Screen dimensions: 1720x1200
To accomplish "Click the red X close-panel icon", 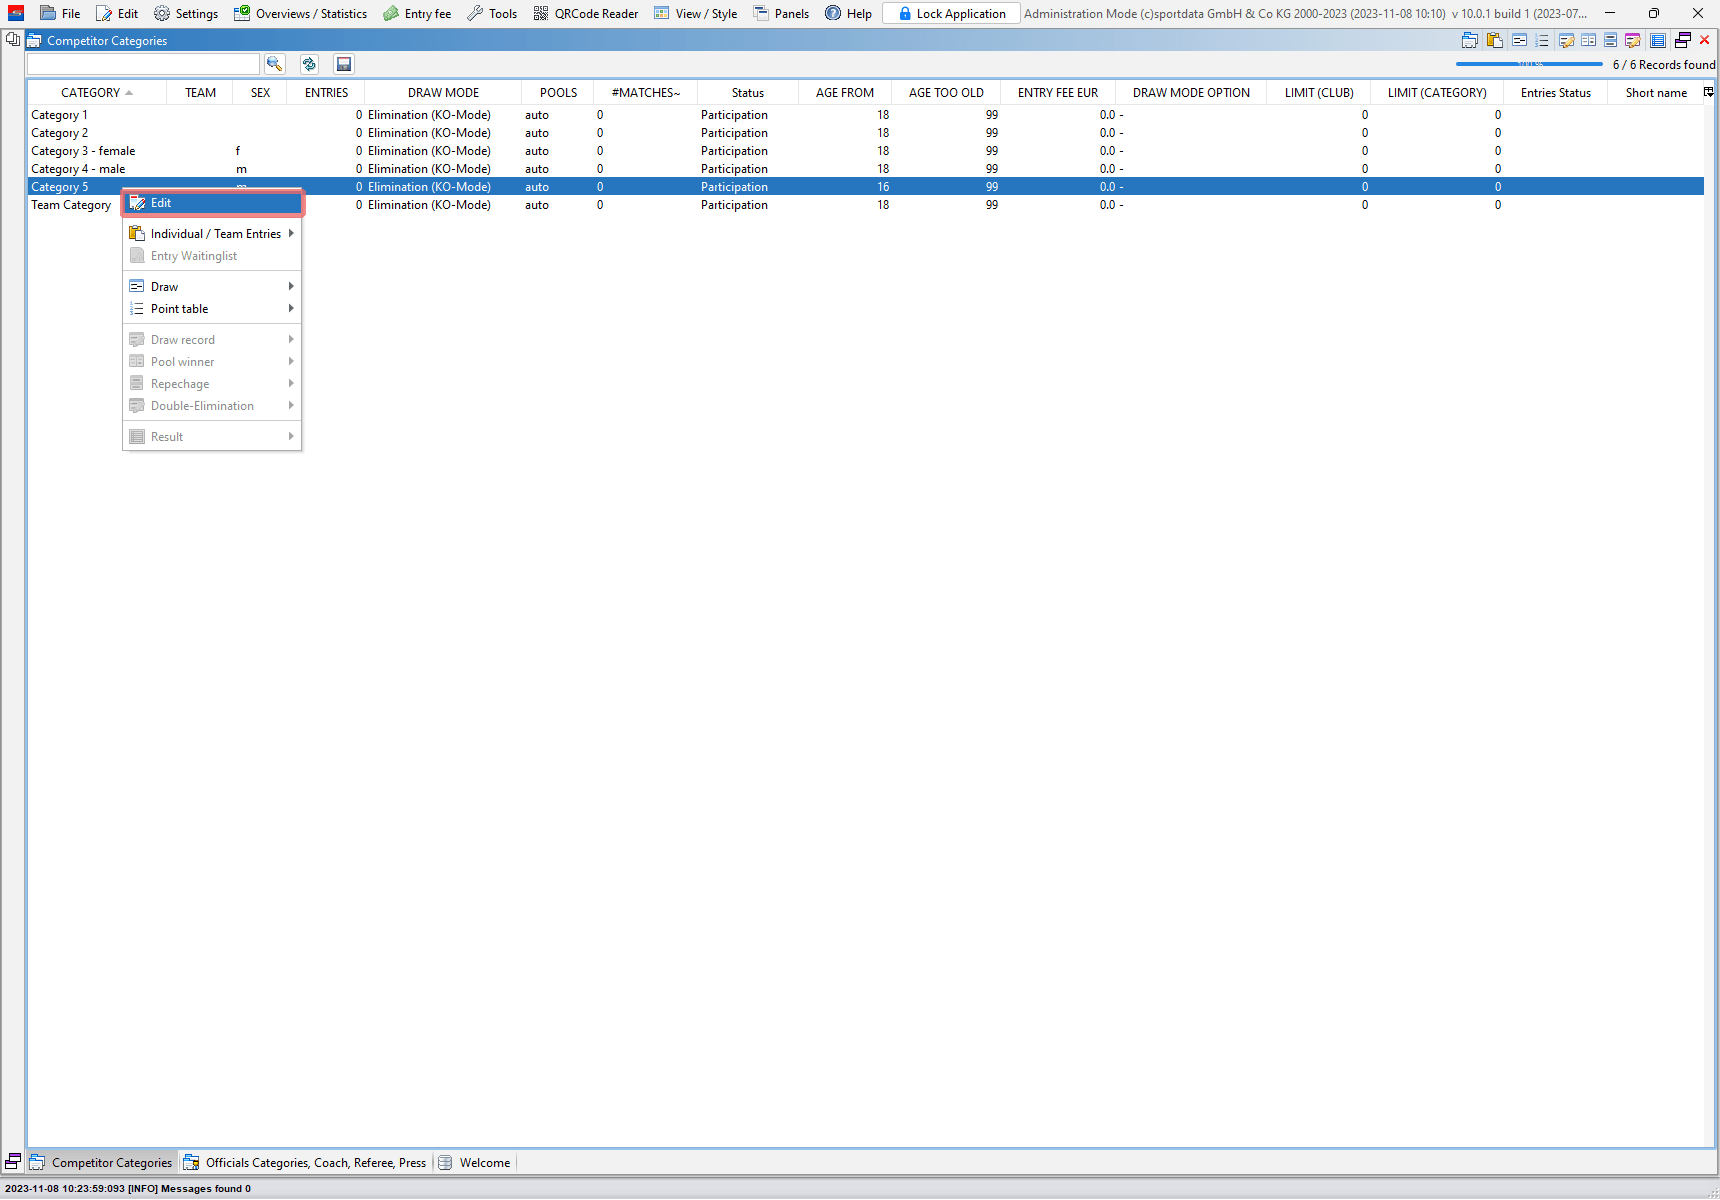I will [1705, 41].
